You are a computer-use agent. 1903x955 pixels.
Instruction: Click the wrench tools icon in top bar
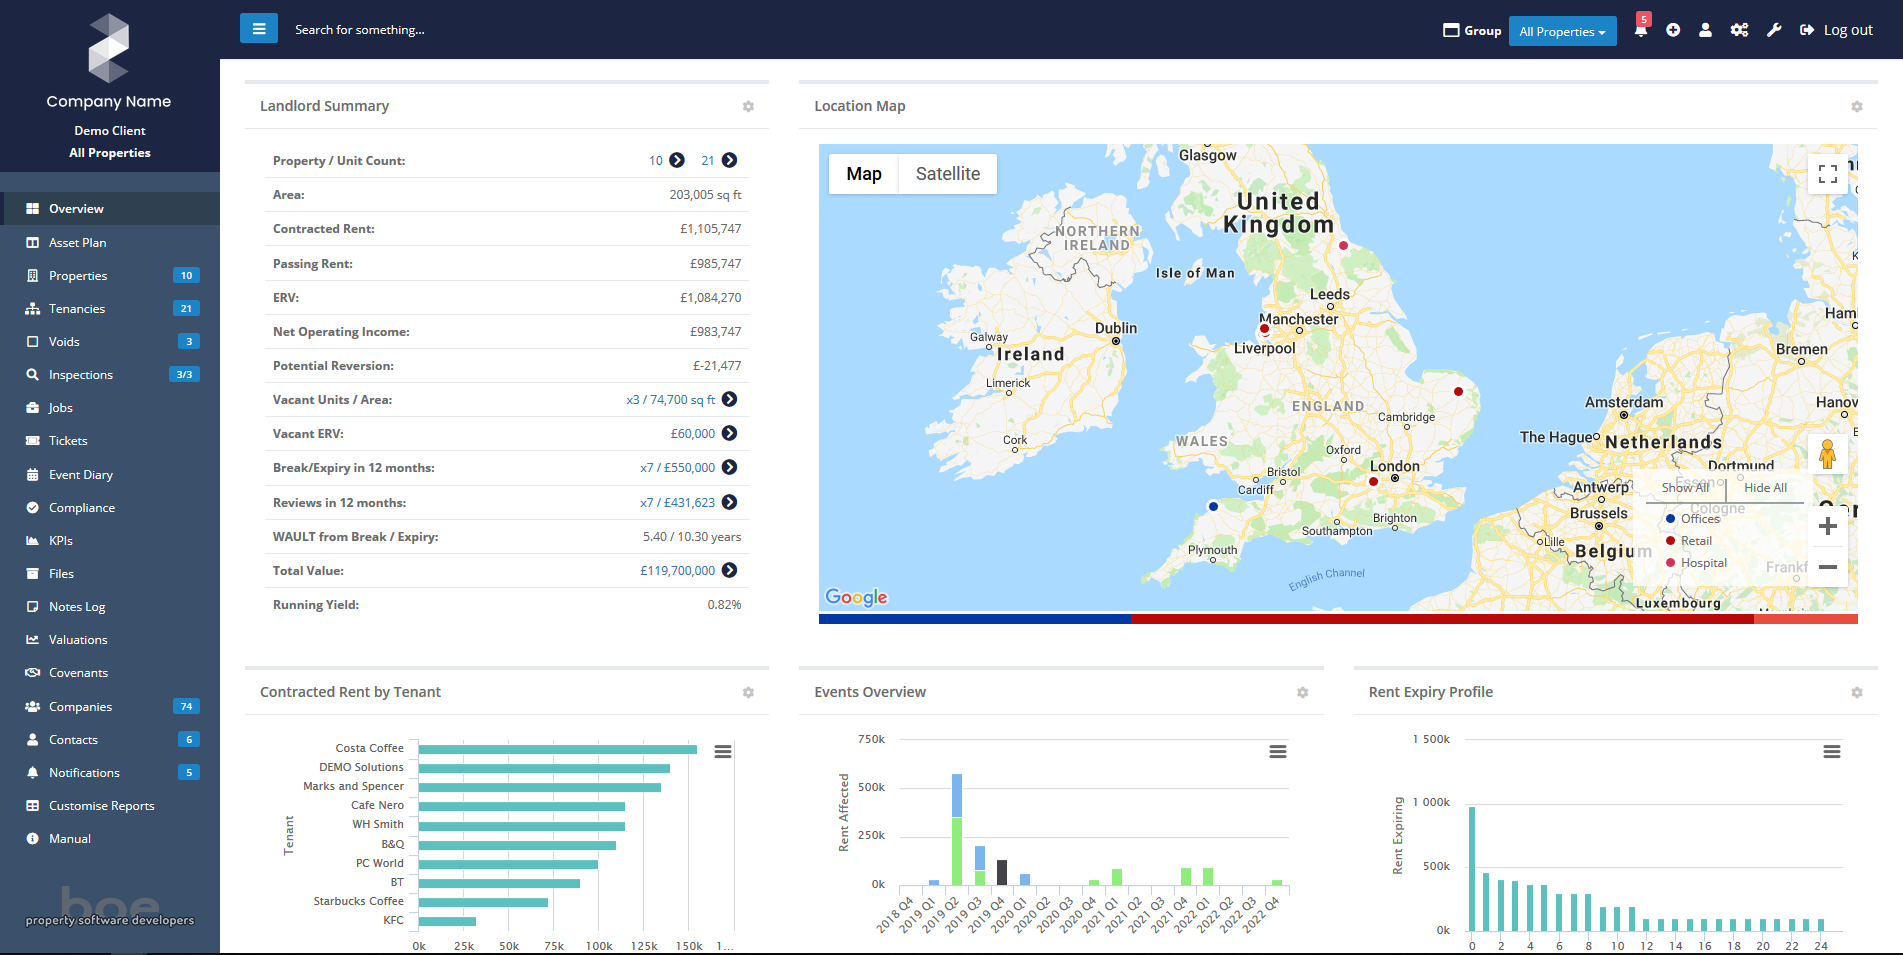pos(1773,30)
